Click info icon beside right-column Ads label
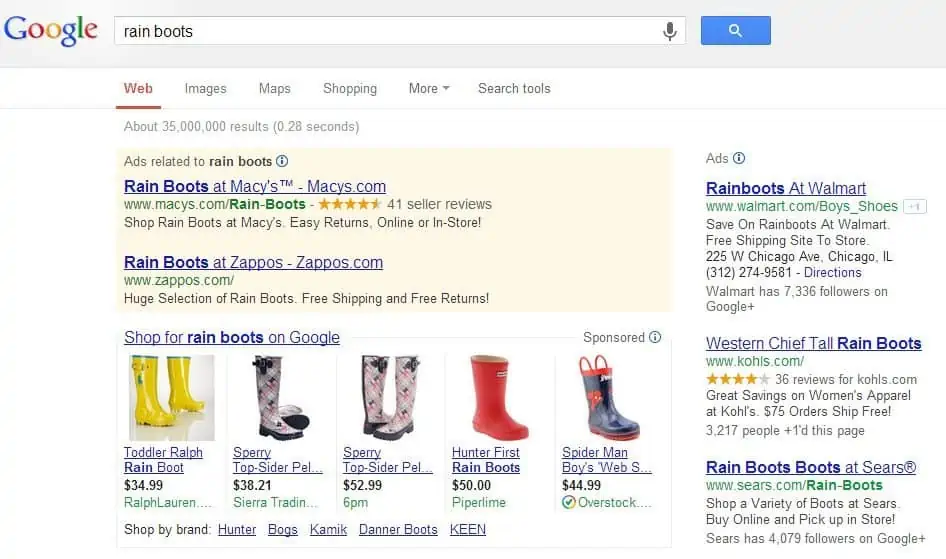The width and height of the screenshot is (946, 559). coord(739,158)
